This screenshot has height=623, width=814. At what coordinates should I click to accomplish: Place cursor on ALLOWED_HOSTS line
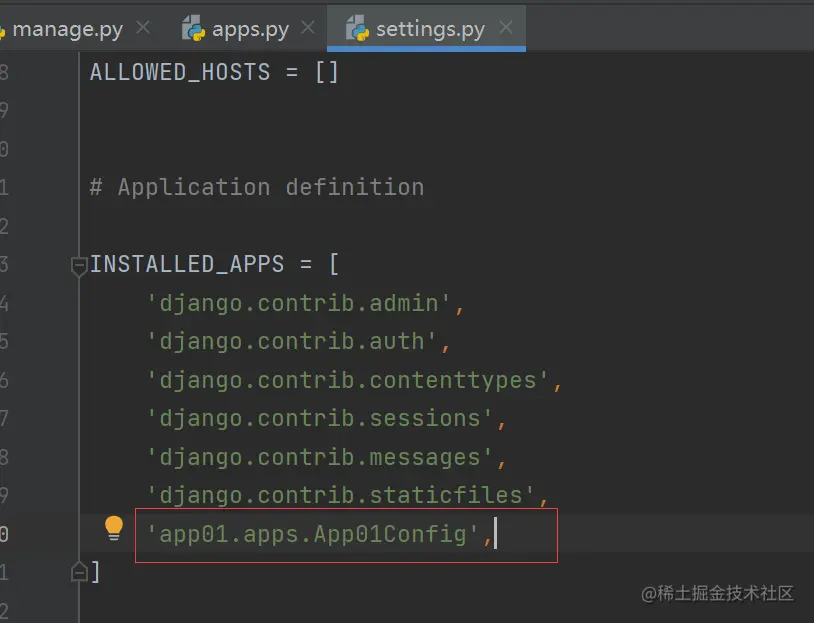pyautogui.click(x=214, y=72)
